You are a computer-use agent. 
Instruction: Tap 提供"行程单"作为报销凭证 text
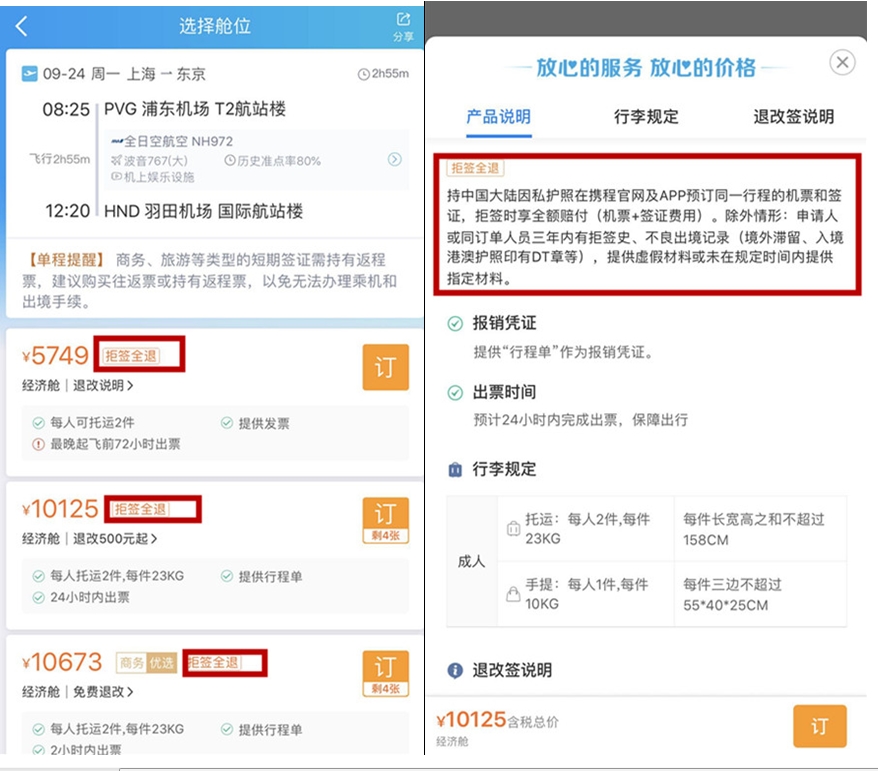(563, 352)
